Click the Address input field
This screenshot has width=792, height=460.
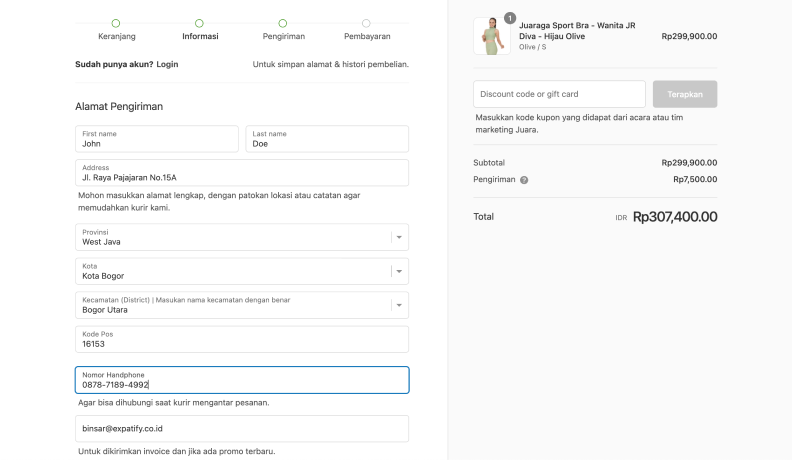[242, 173]
